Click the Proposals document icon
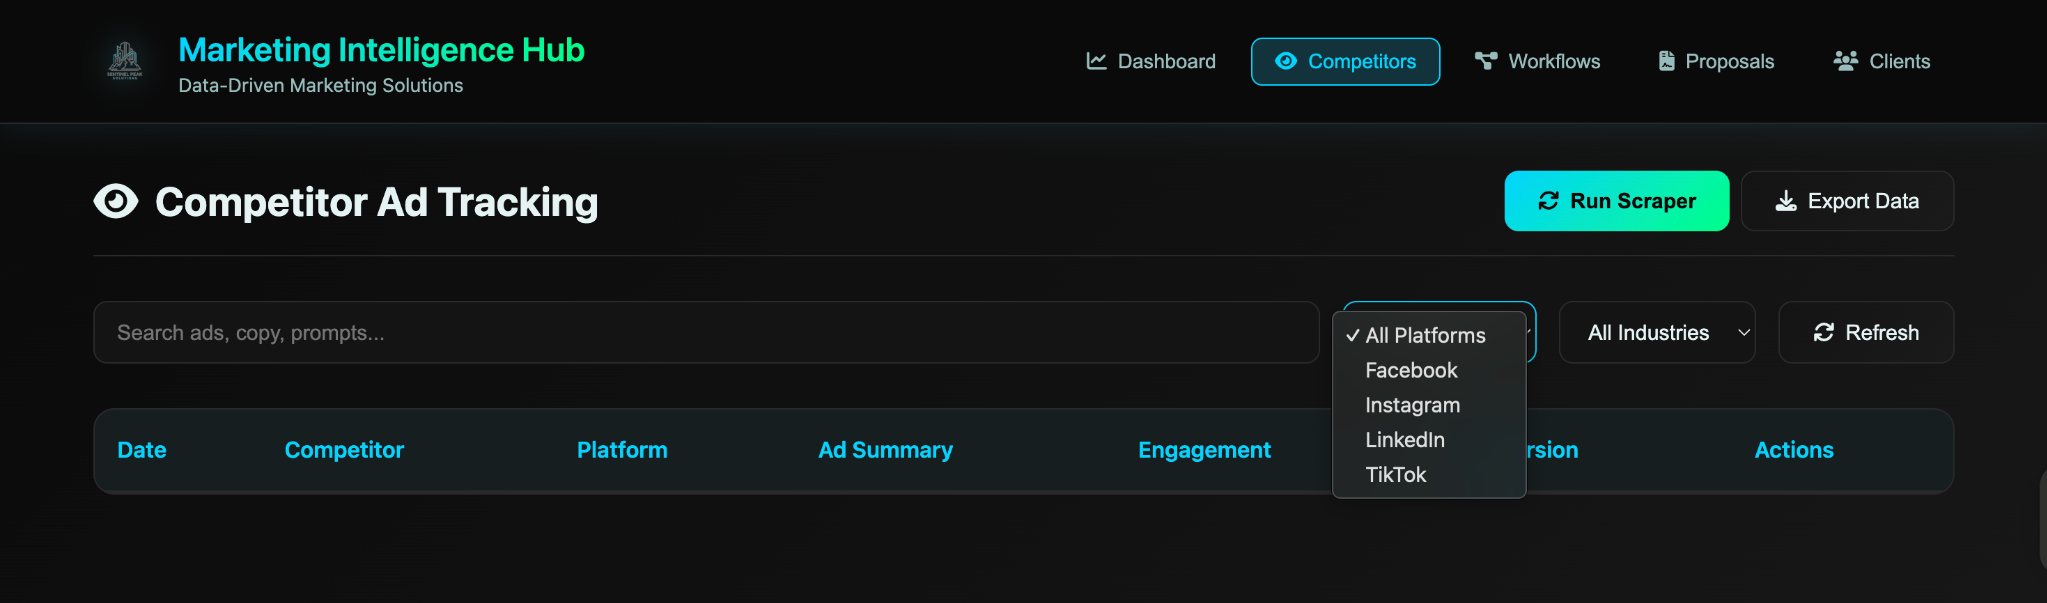This screenshot has height=603, width=2047. point(1666,61)
